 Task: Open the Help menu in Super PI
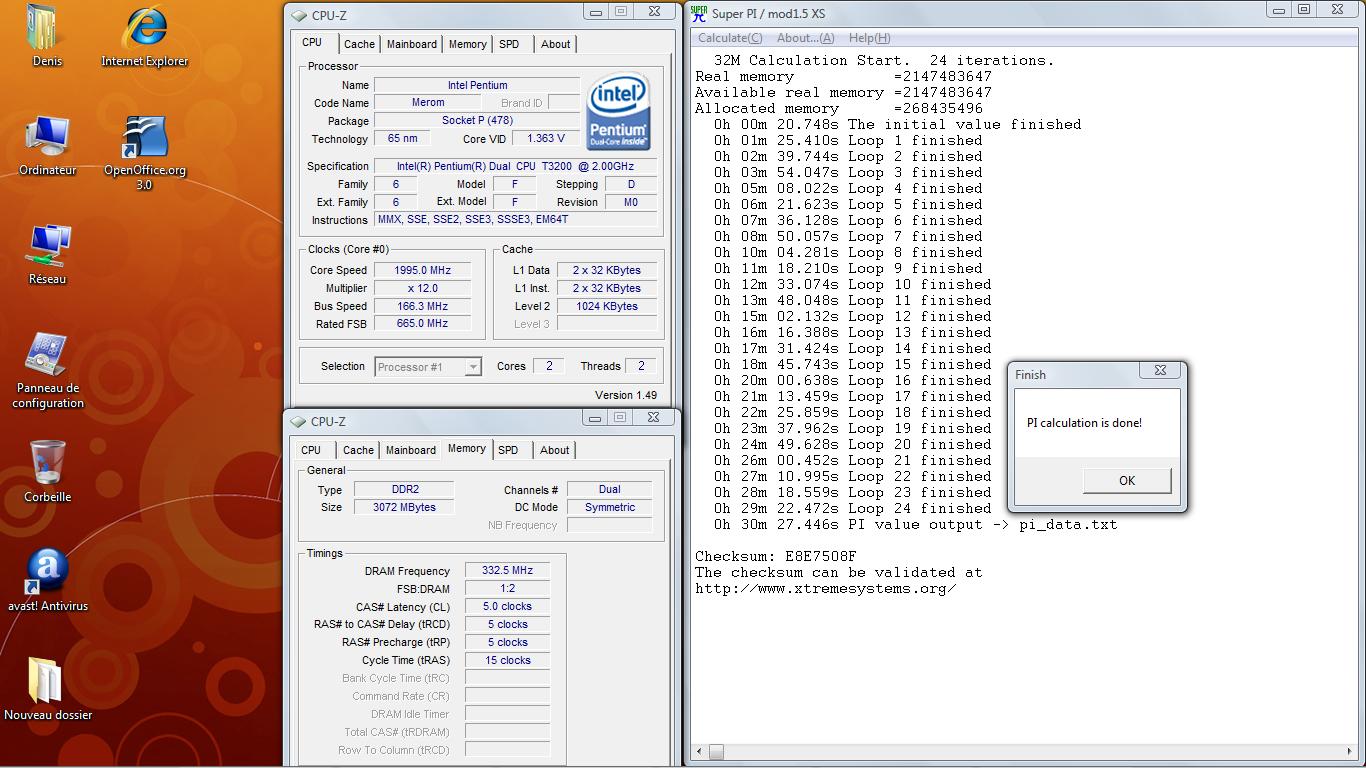coord(869,38)
